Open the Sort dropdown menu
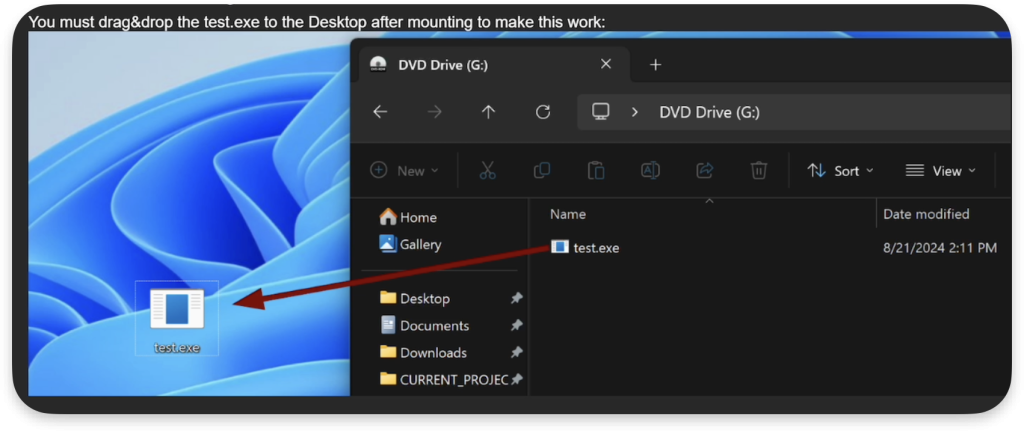 pos(840,171)
